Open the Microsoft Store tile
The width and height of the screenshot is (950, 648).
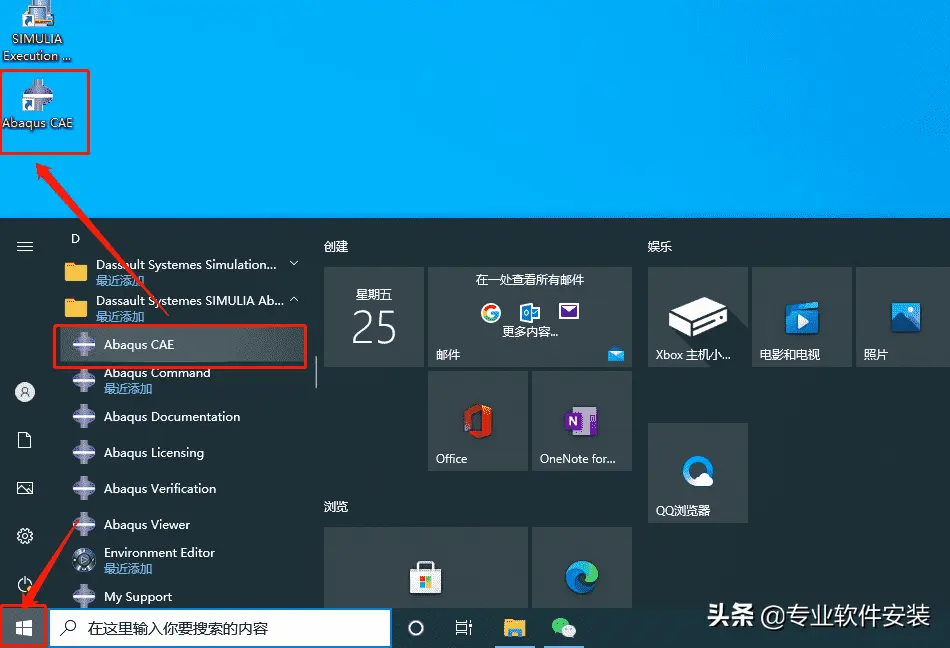(x=426, y=567)
